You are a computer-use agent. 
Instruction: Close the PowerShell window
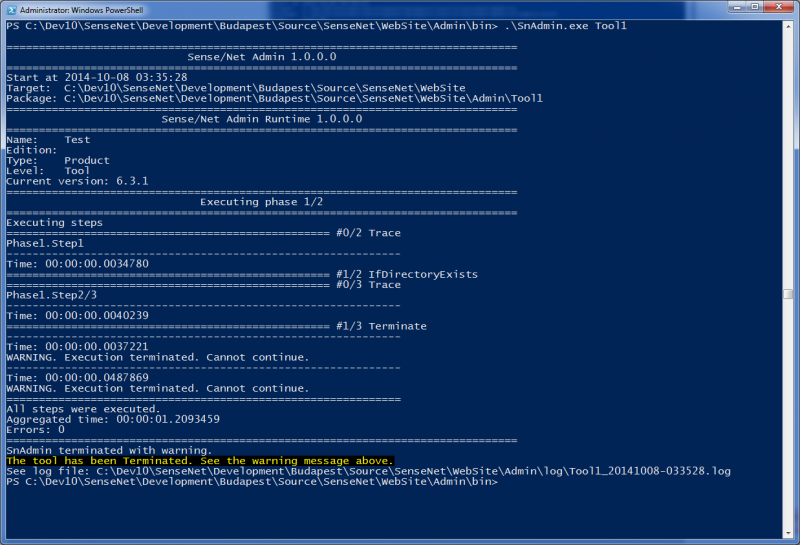779,7
